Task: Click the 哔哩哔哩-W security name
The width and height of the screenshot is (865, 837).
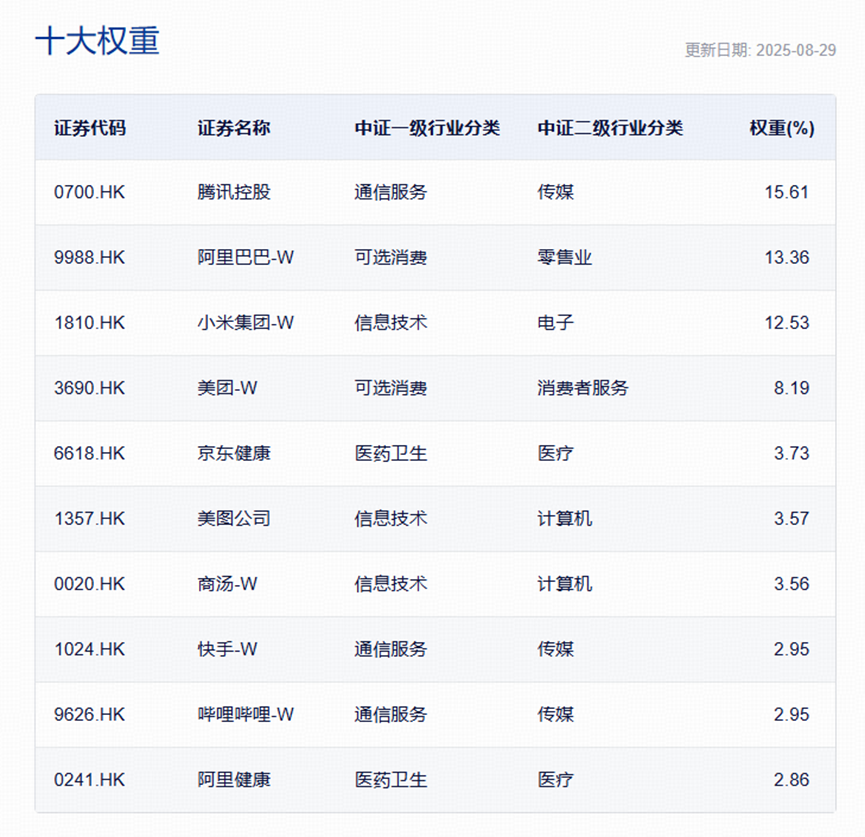Action: (245, 715)
